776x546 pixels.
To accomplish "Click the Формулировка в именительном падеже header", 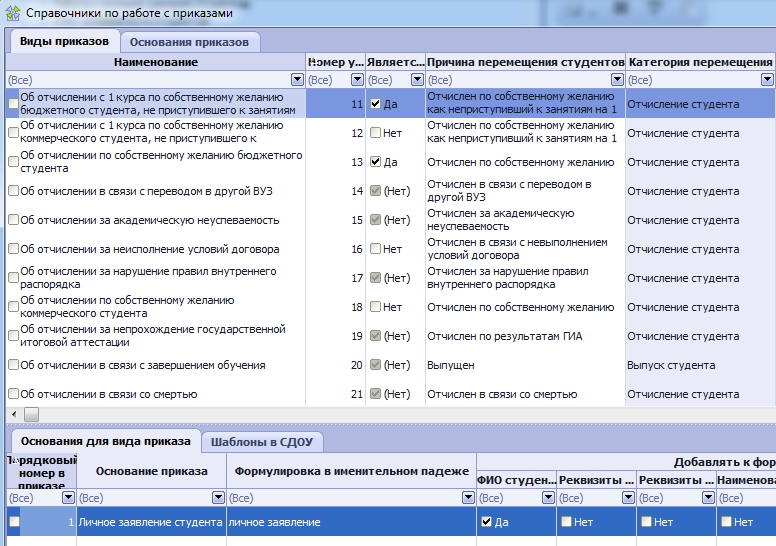I will coord(351,471).
